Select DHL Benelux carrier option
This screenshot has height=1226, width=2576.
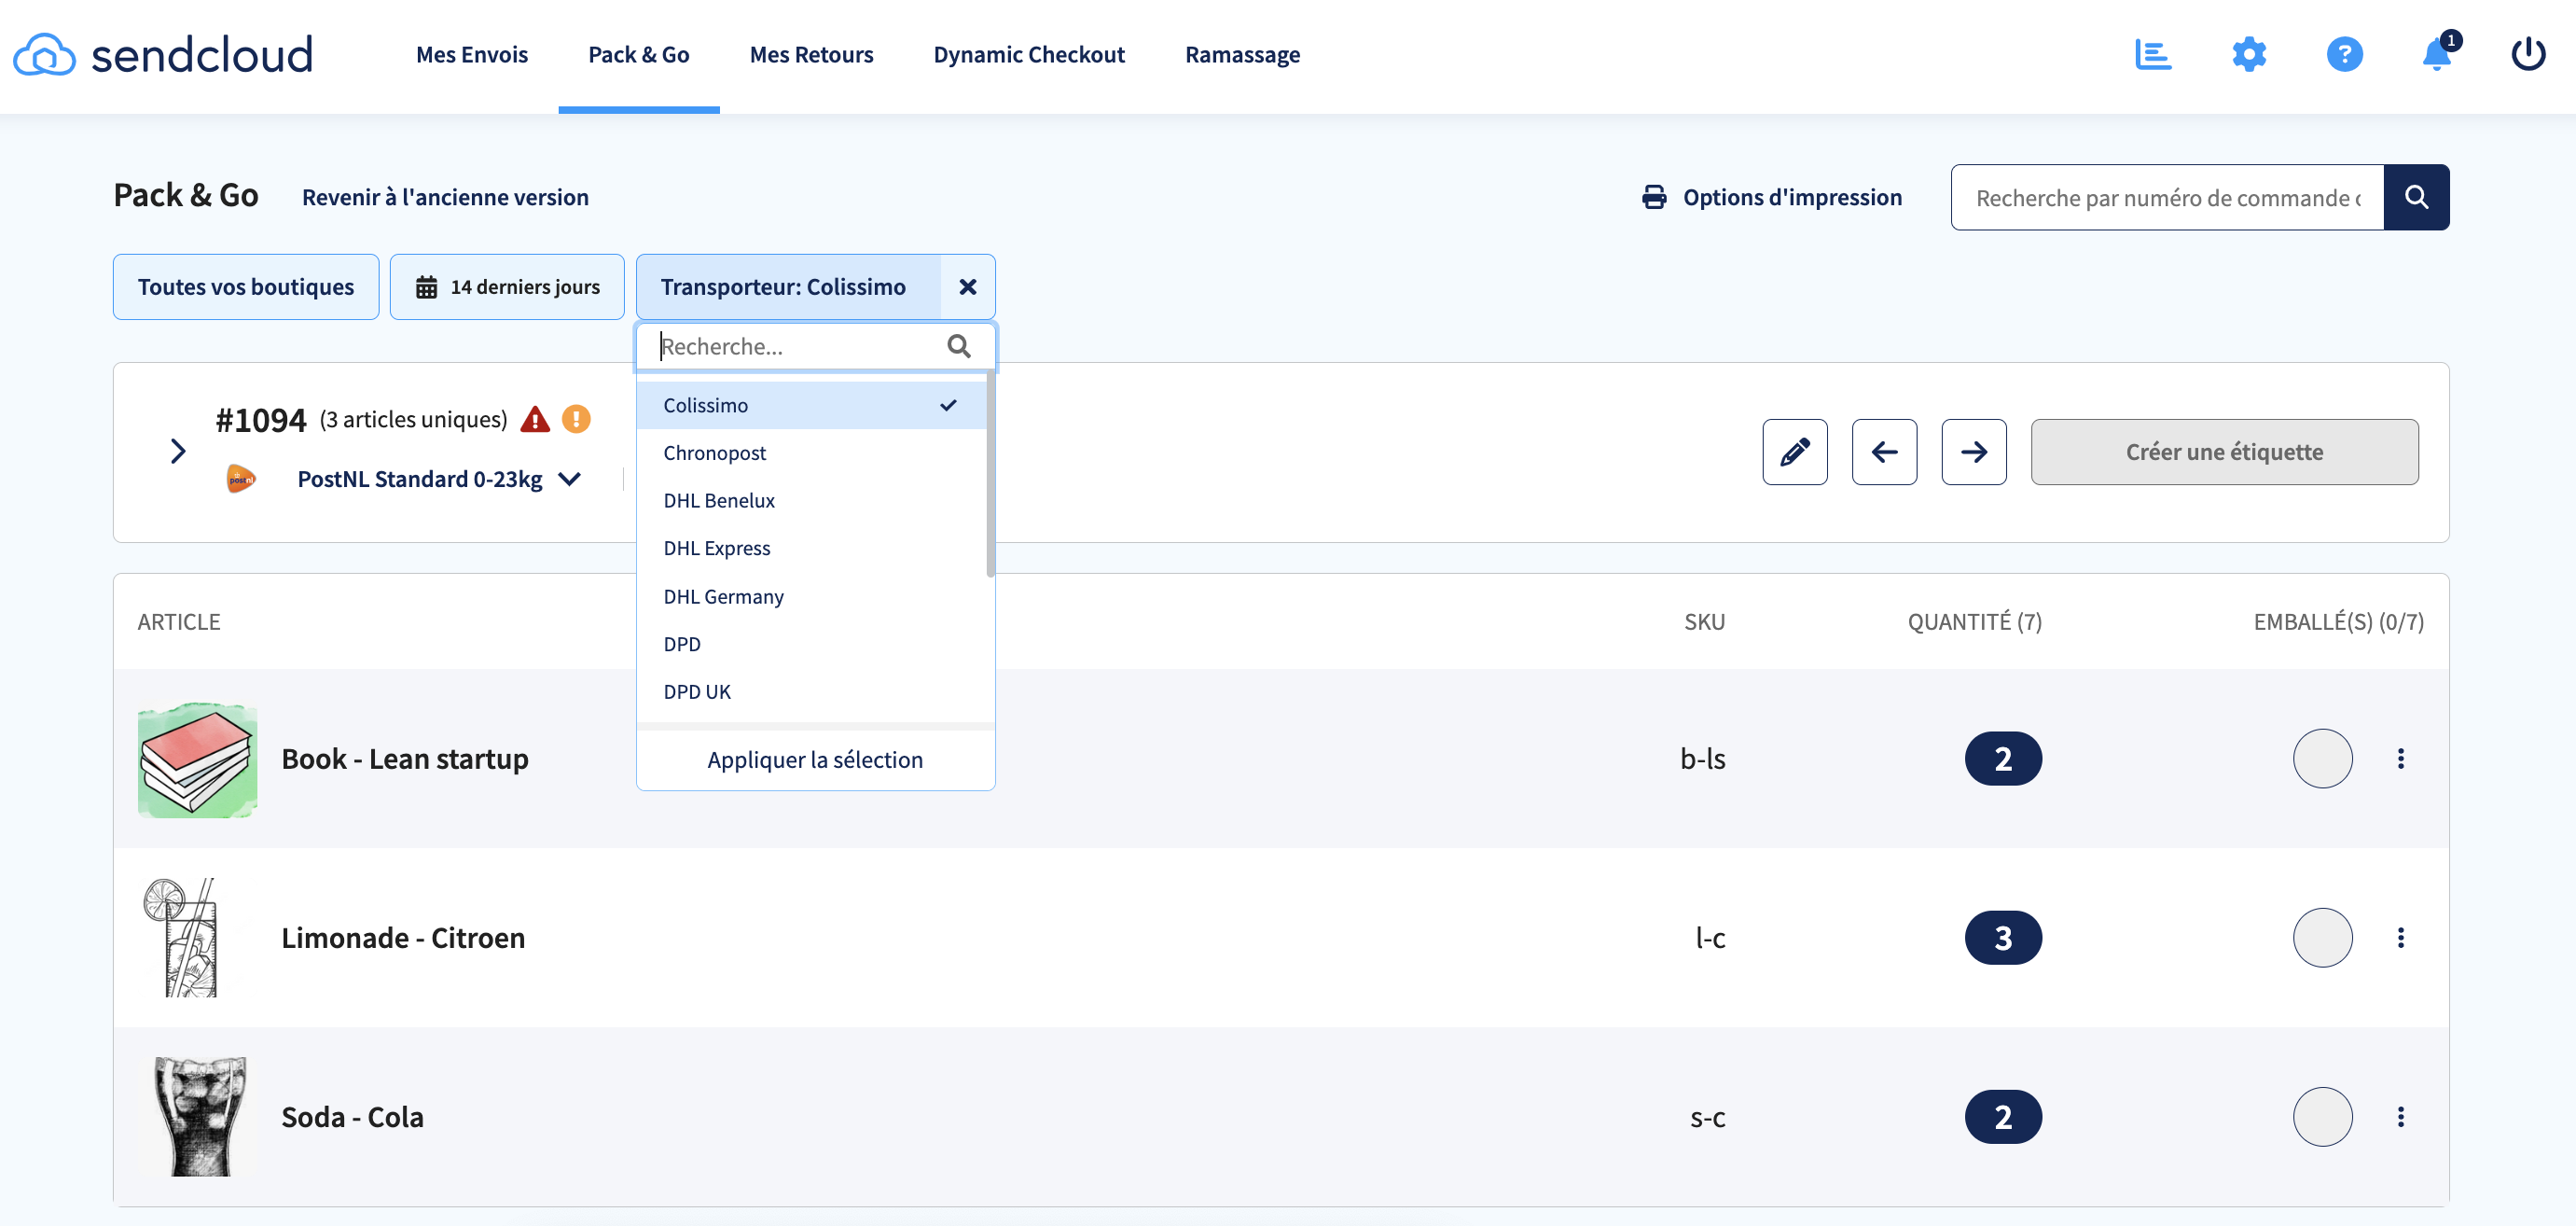pos(811,501)
